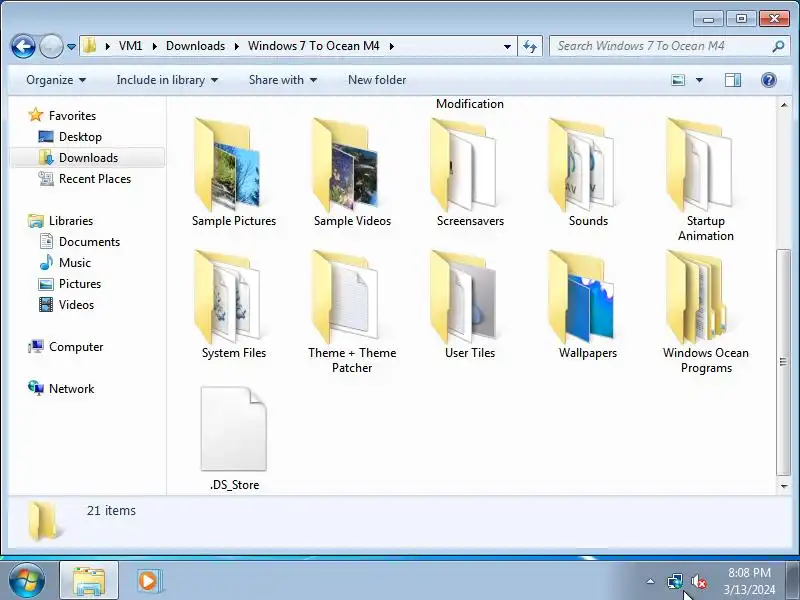The height and width of the screenshot is (600, 800).
Task: Open the Organize menu
Action: pyautogui.click(x=56, y=80)
